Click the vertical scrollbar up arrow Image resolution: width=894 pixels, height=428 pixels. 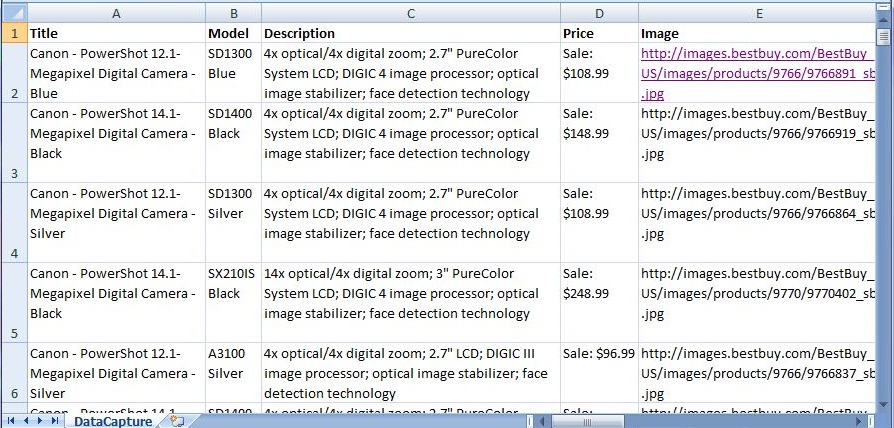tap(884, 21)
